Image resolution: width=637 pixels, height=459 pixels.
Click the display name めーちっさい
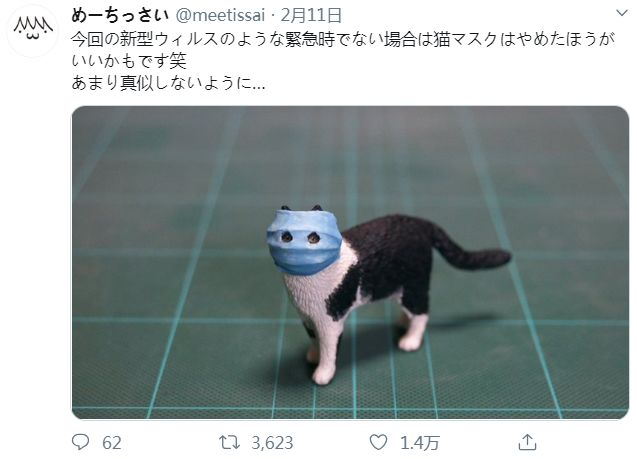point(120,15)
